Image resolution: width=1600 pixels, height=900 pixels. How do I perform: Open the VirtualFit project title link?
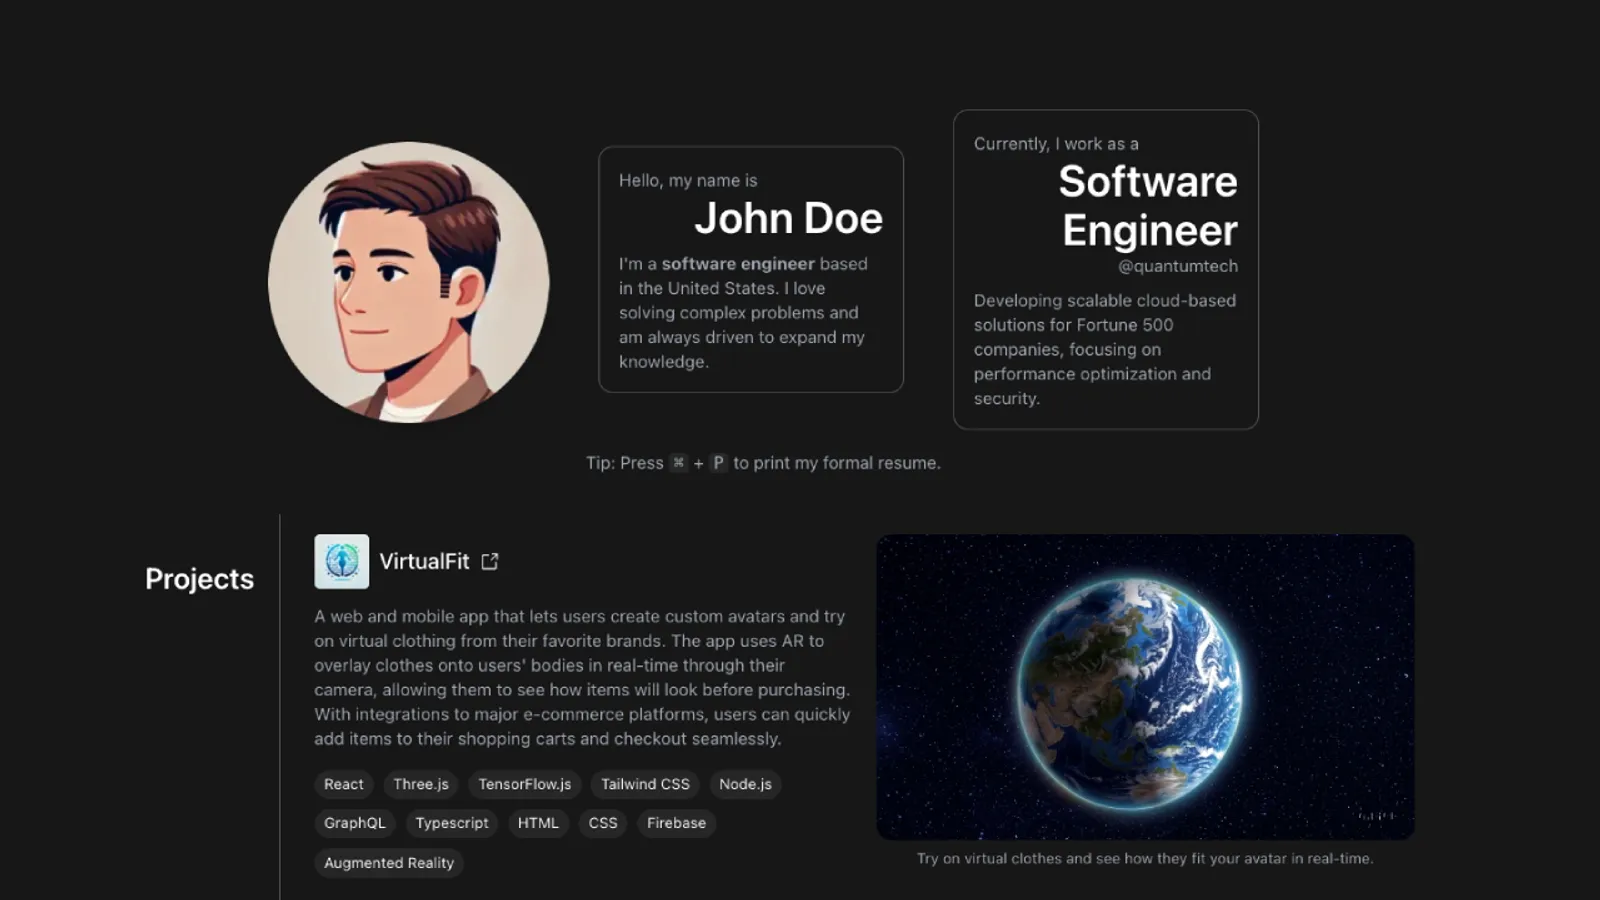point(424,562)
